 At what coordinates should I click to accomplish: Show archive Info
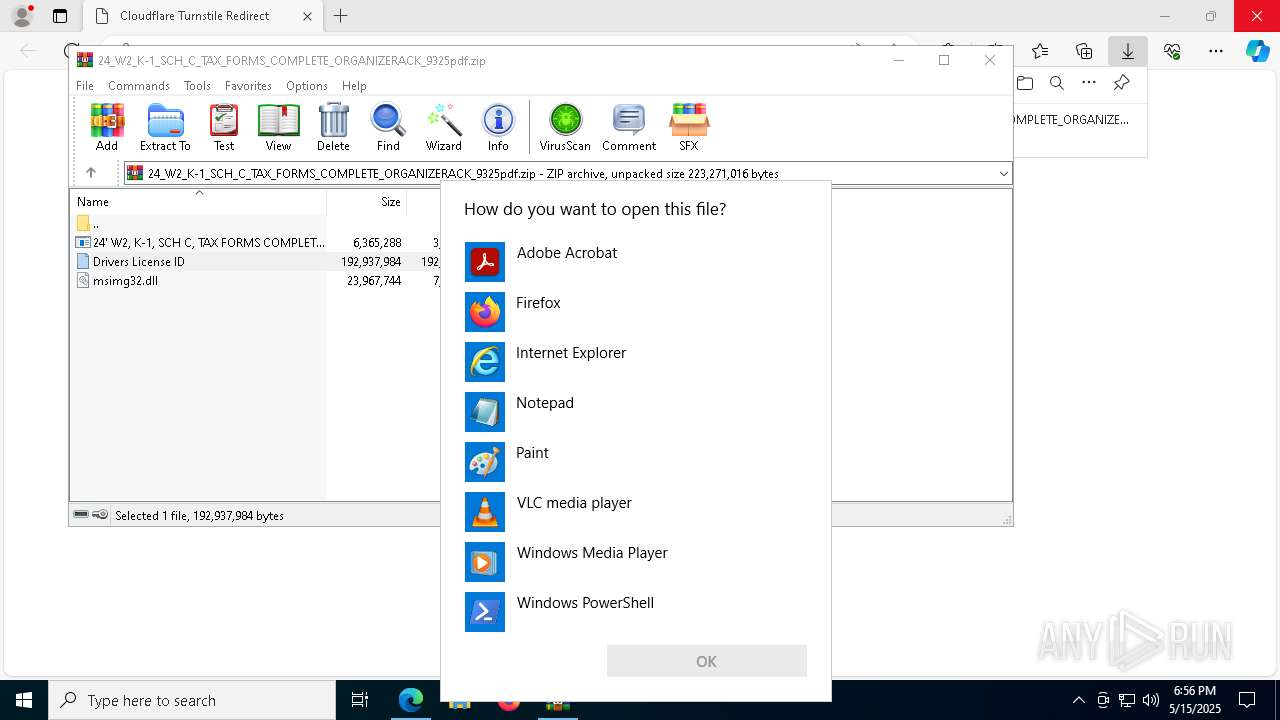[498, 127]
